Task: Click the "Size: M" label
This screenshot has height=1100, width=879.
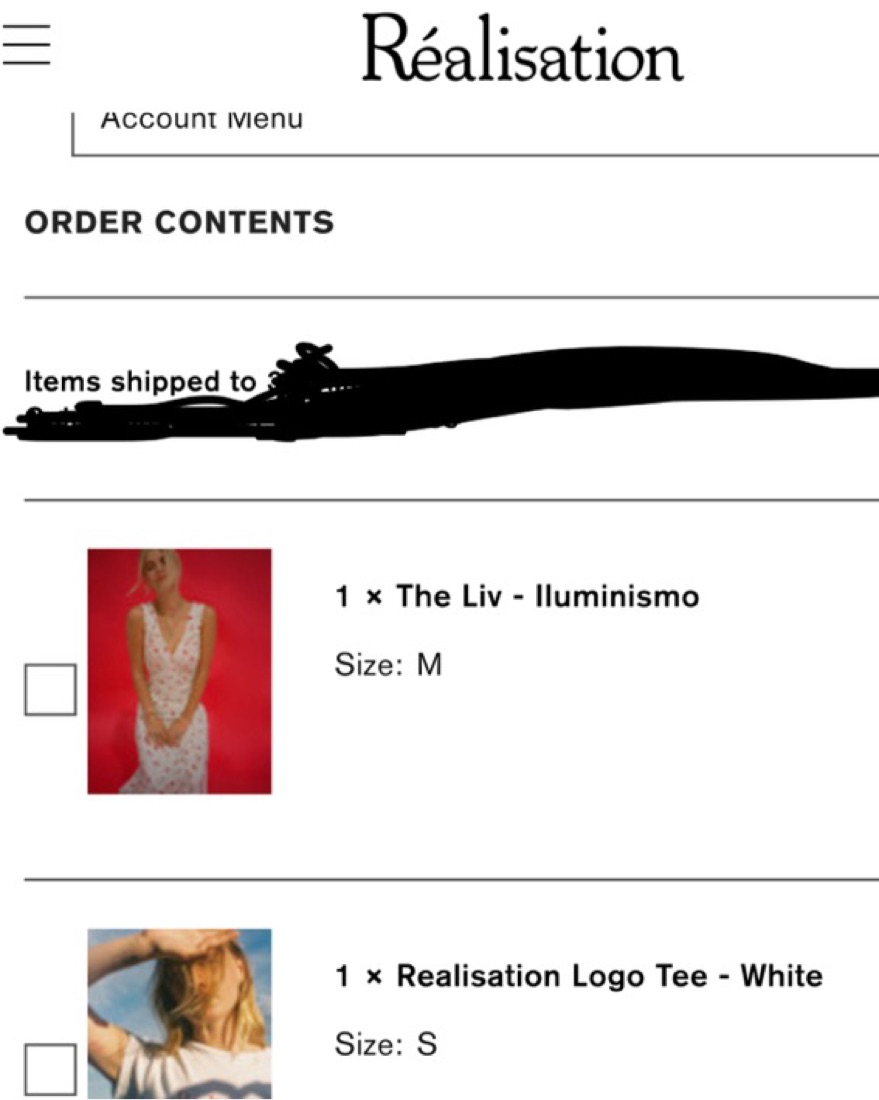Action: [x=389, y=664]
